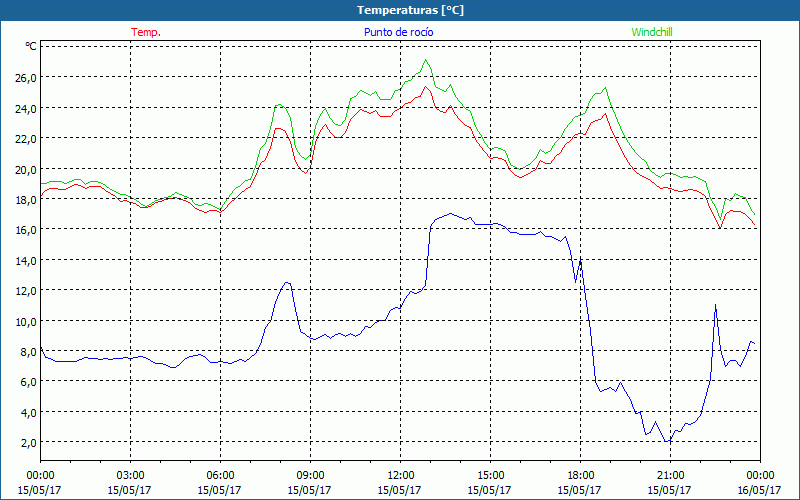
Task: Click the '15:00' time axis label
Action: pyautogui.click(x=490, y=476)
